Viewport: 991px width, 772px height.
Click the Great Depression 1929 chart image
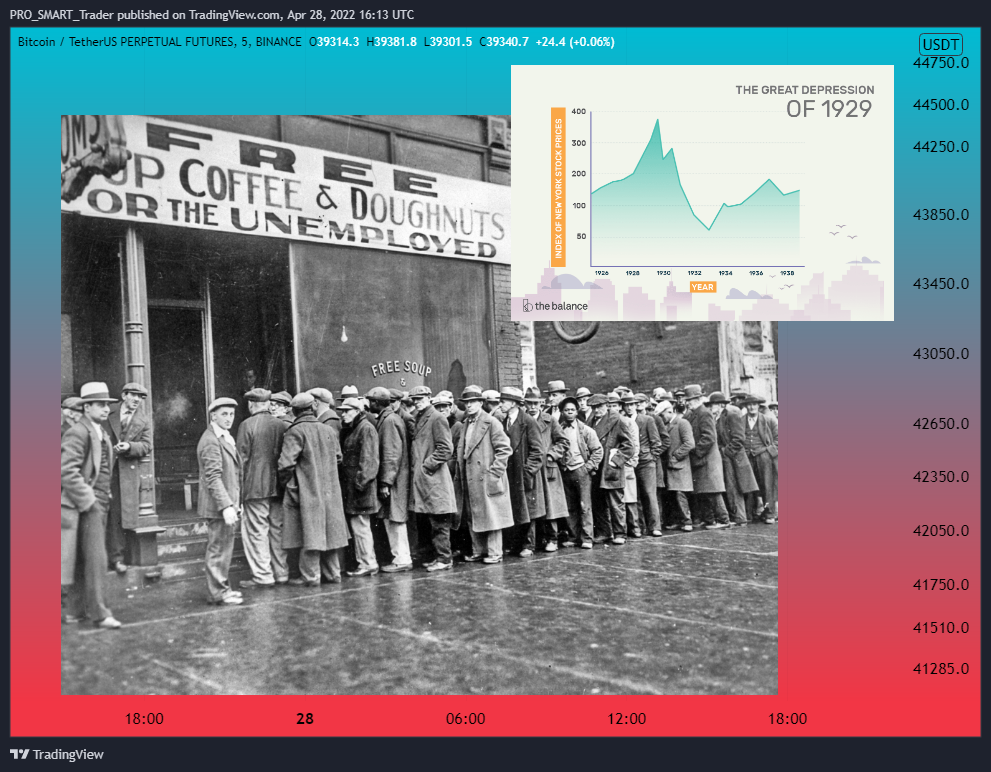pyautogui.click(x=702, y=193)
